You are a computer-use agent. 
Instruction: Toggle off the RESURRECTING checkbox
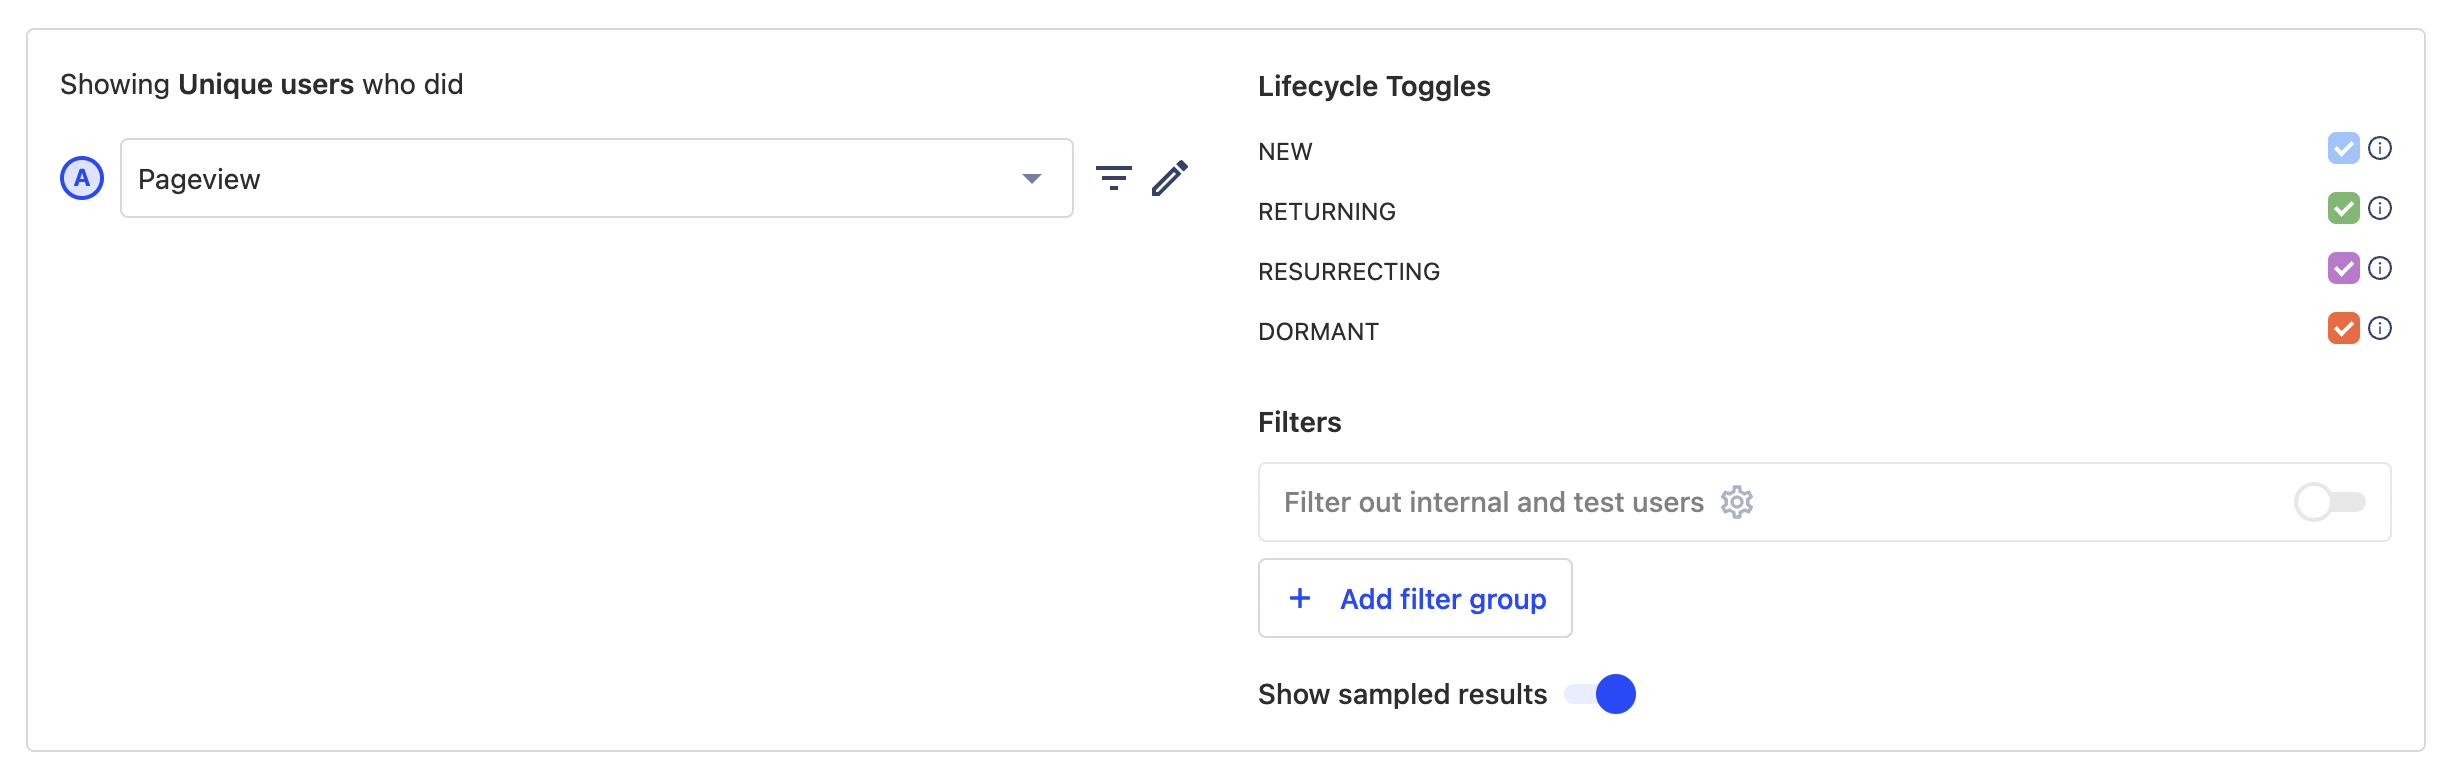point(2343,268)
